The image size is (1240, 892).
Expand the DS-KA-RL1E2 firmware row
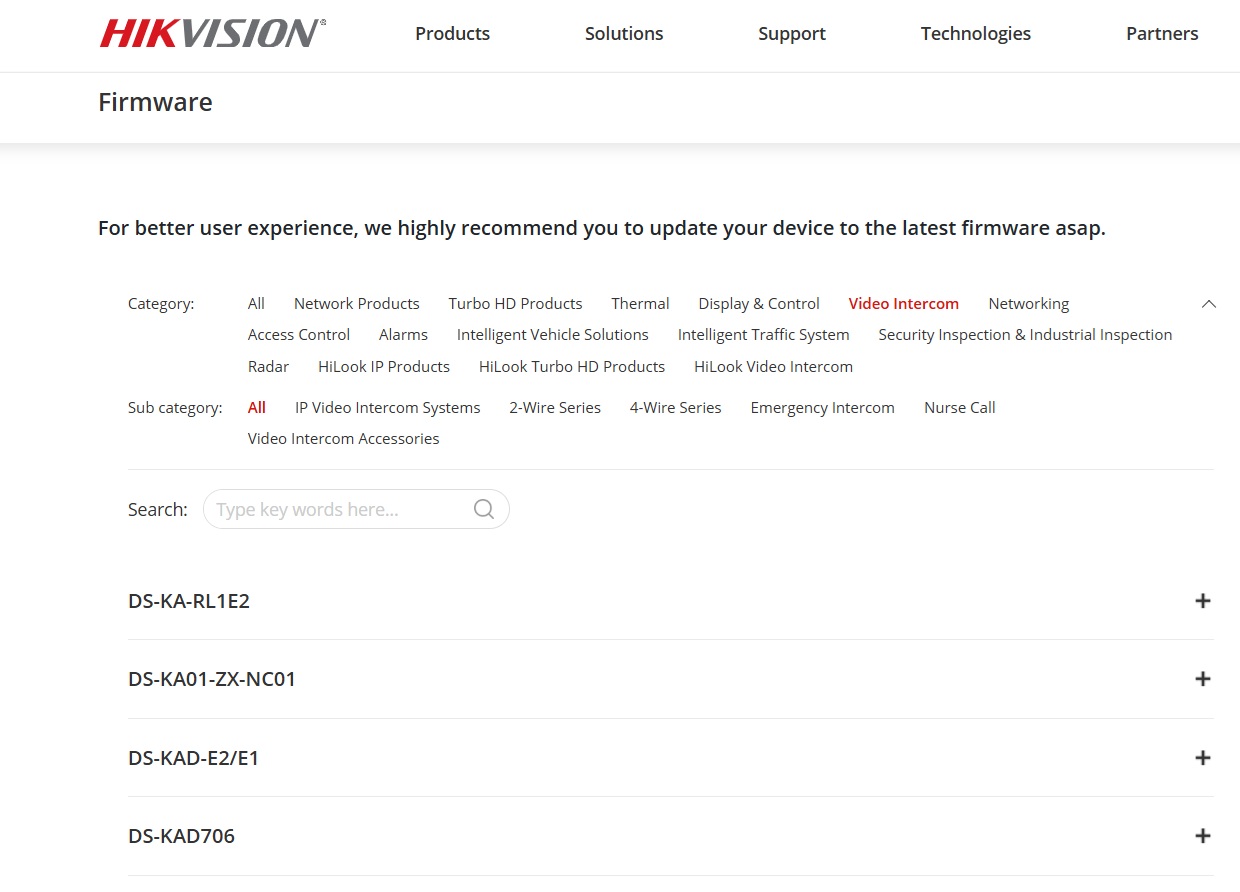pos(1203,601)
